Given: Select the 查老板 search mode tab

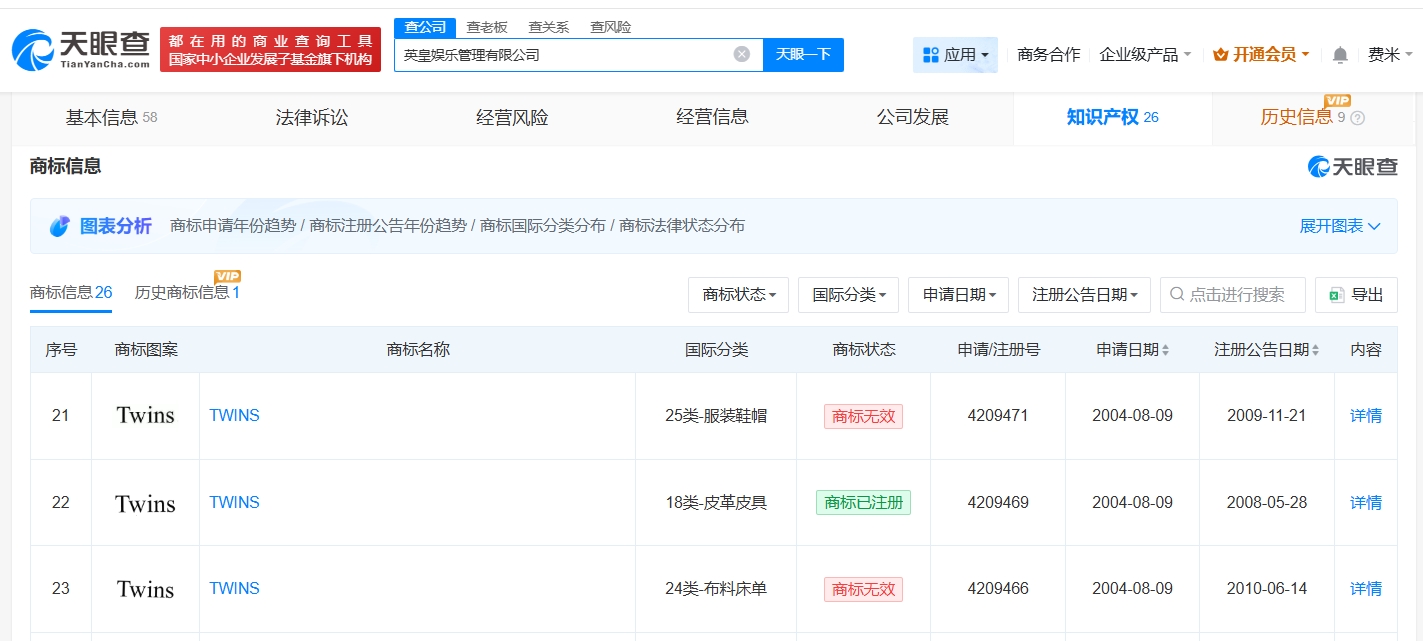Looking at the screenshot, I should 487,27.
